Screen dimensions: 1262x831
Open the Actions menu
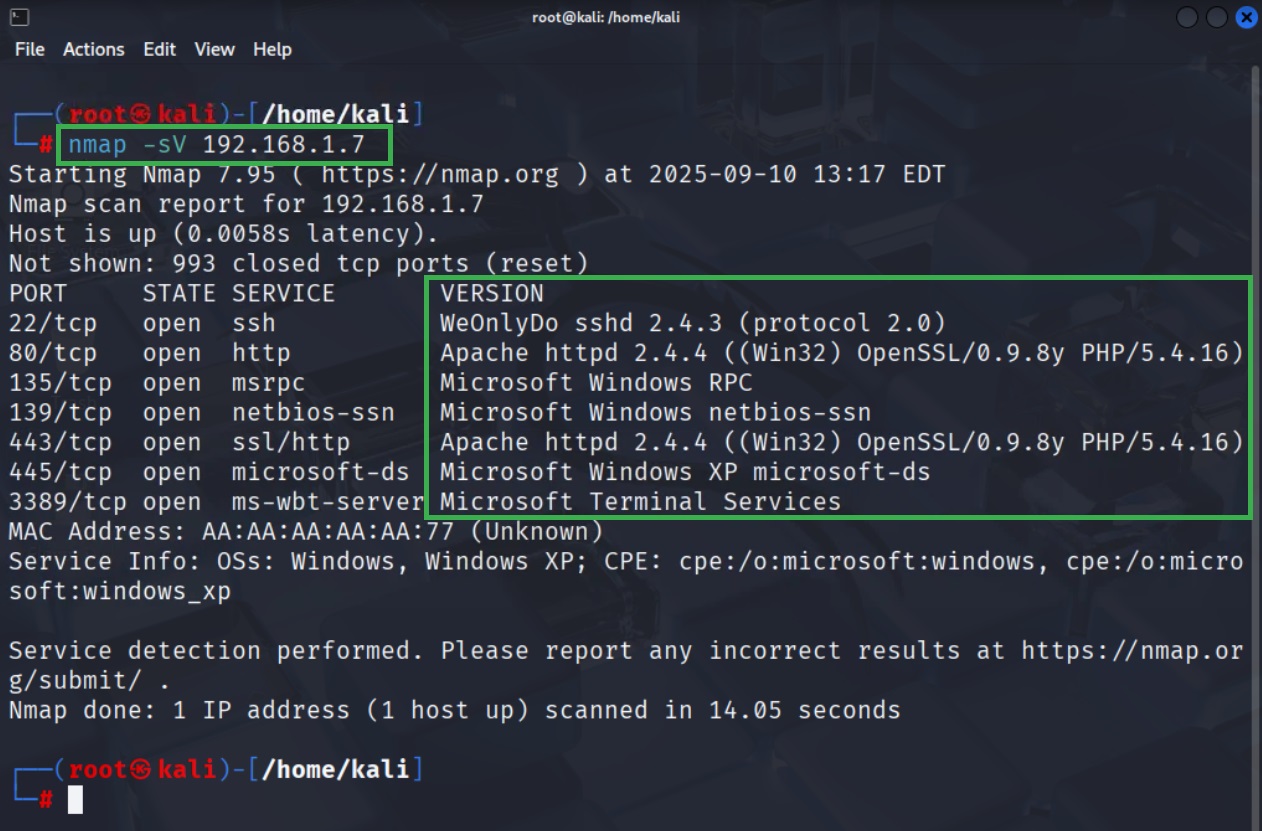(x=94, y=49)
